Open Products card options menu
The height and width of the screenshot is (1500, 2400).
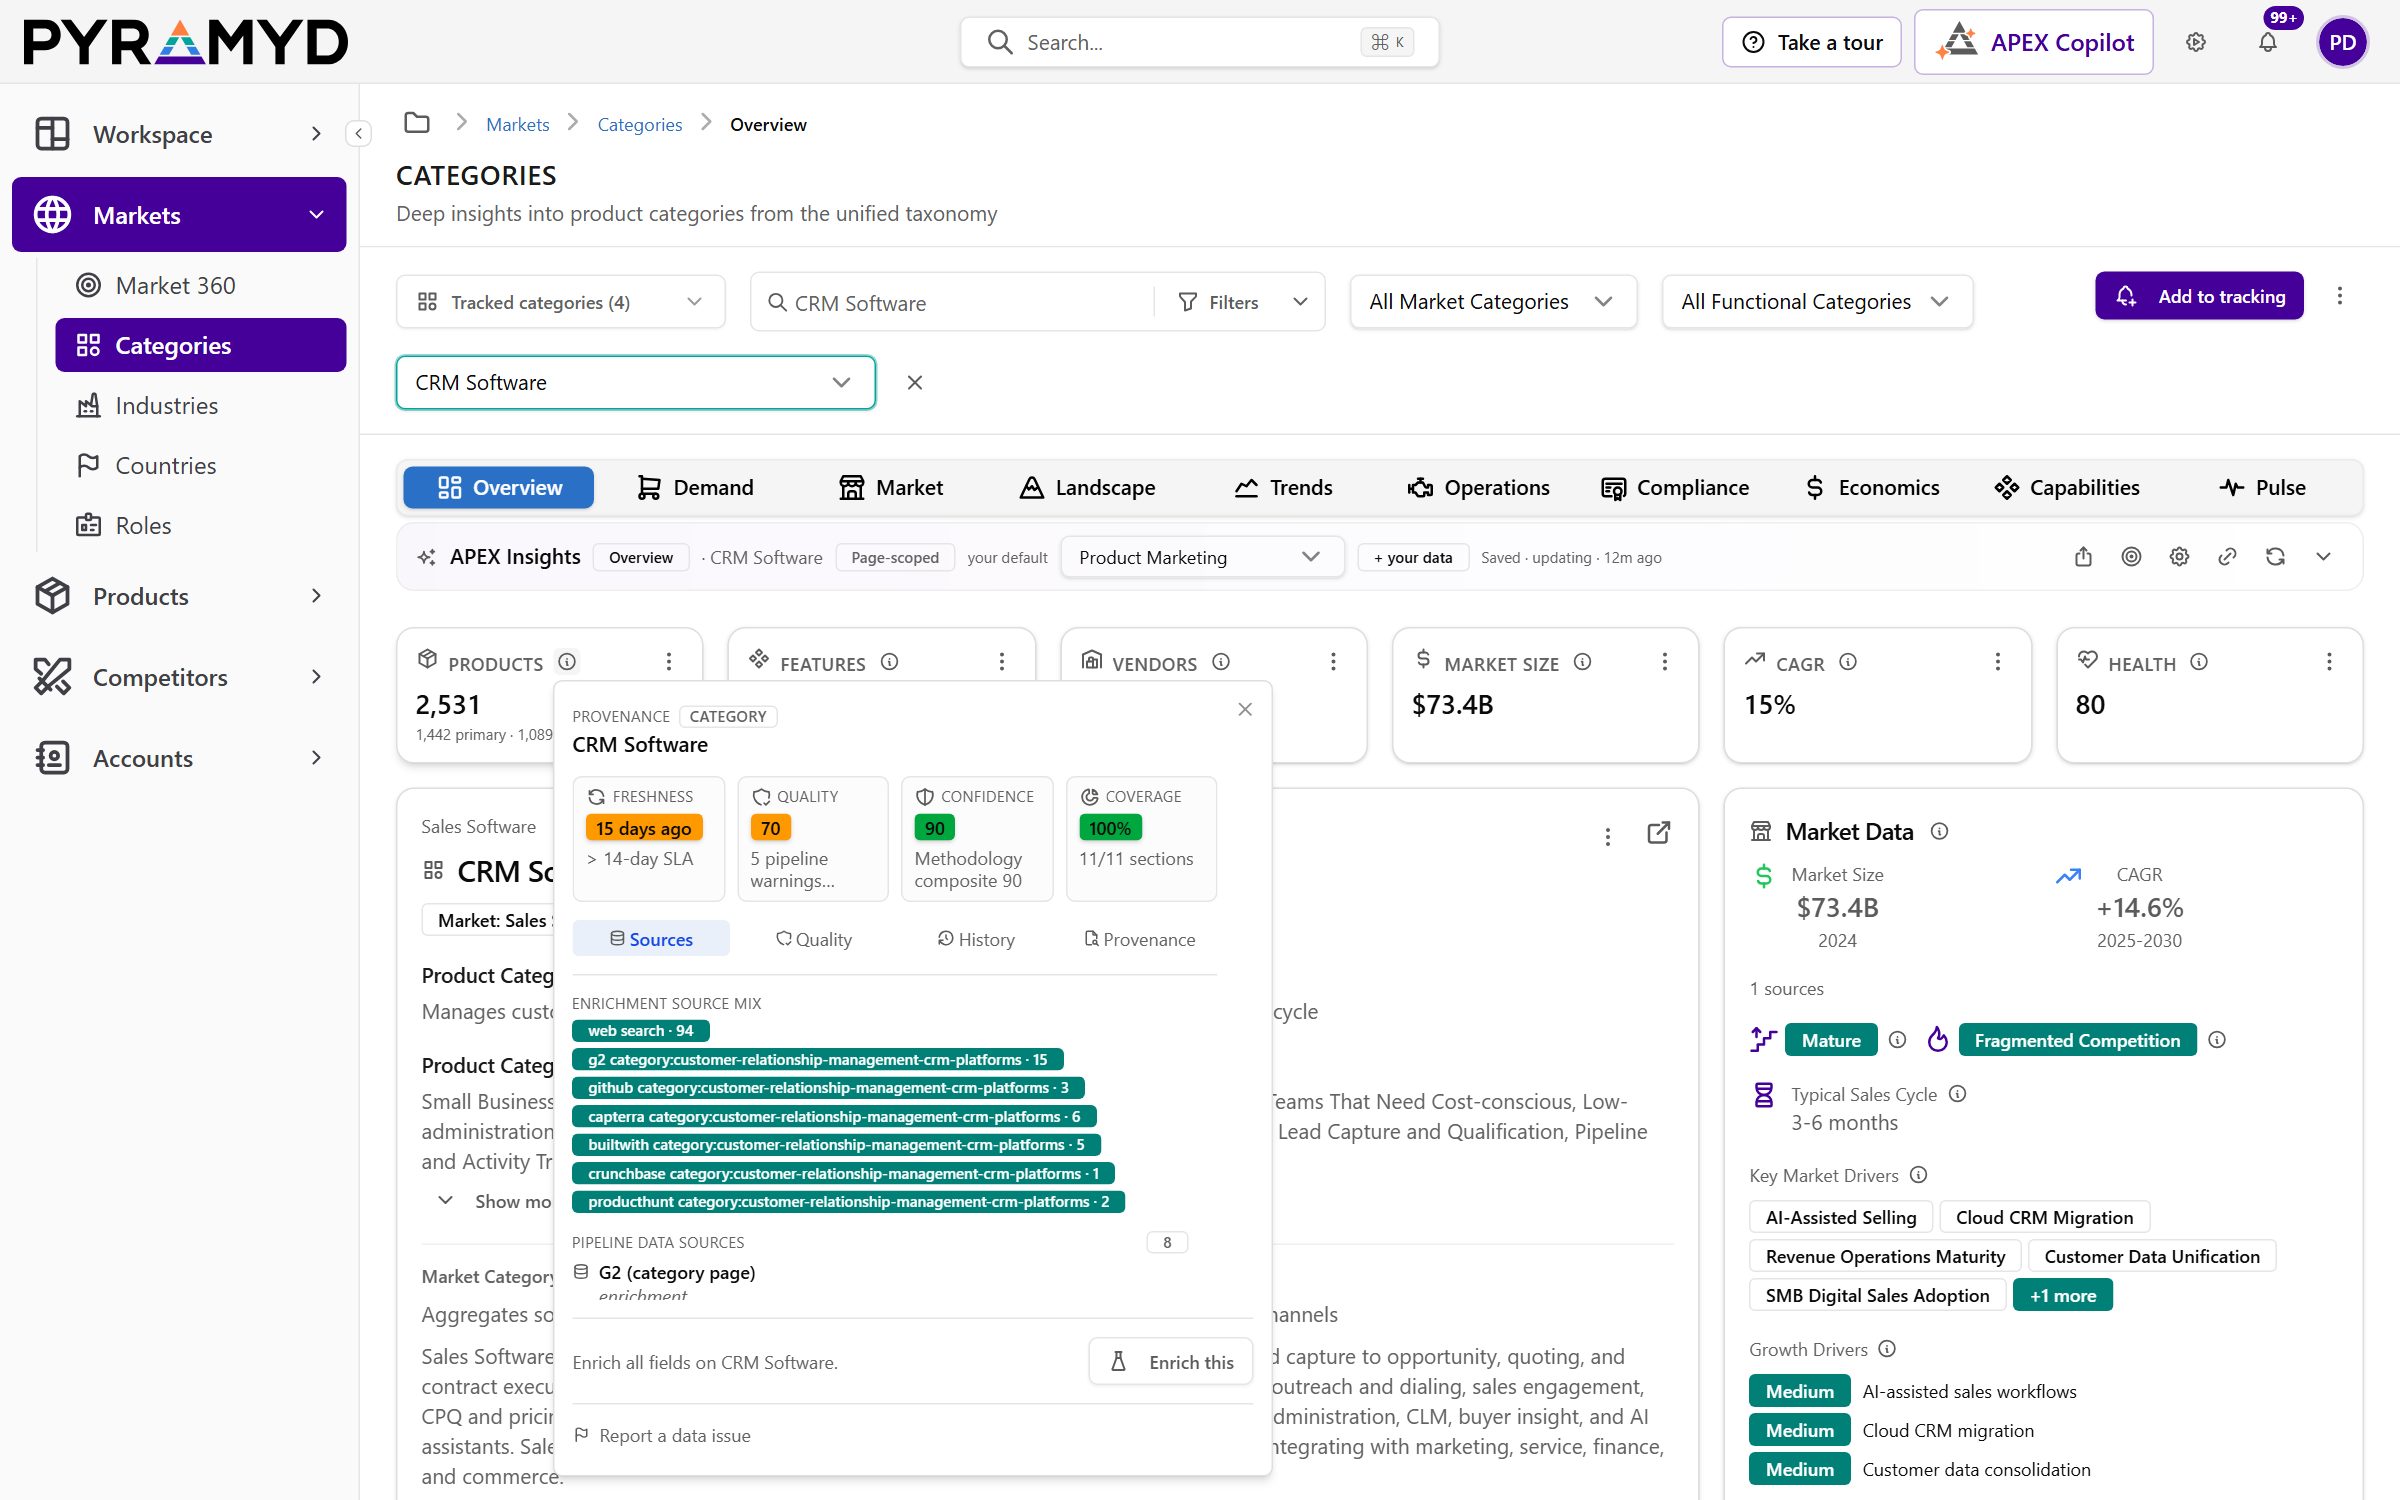click(669, 662)
